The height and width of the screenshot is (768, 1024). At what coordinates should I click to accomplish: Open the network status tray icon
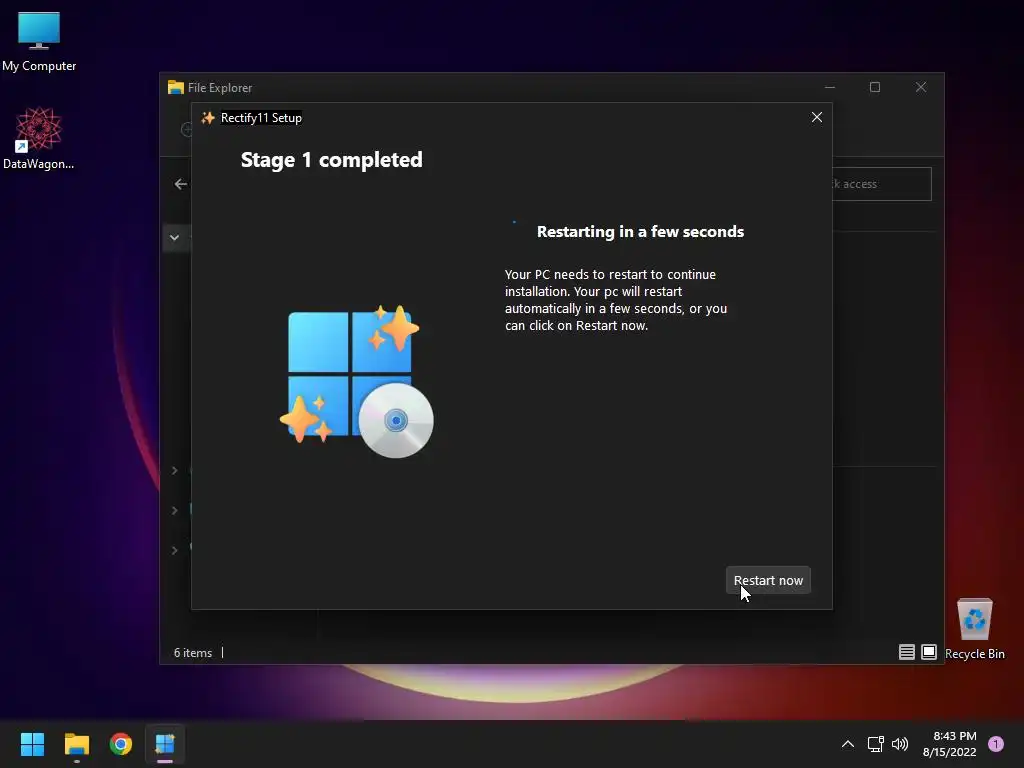(876, 744)
